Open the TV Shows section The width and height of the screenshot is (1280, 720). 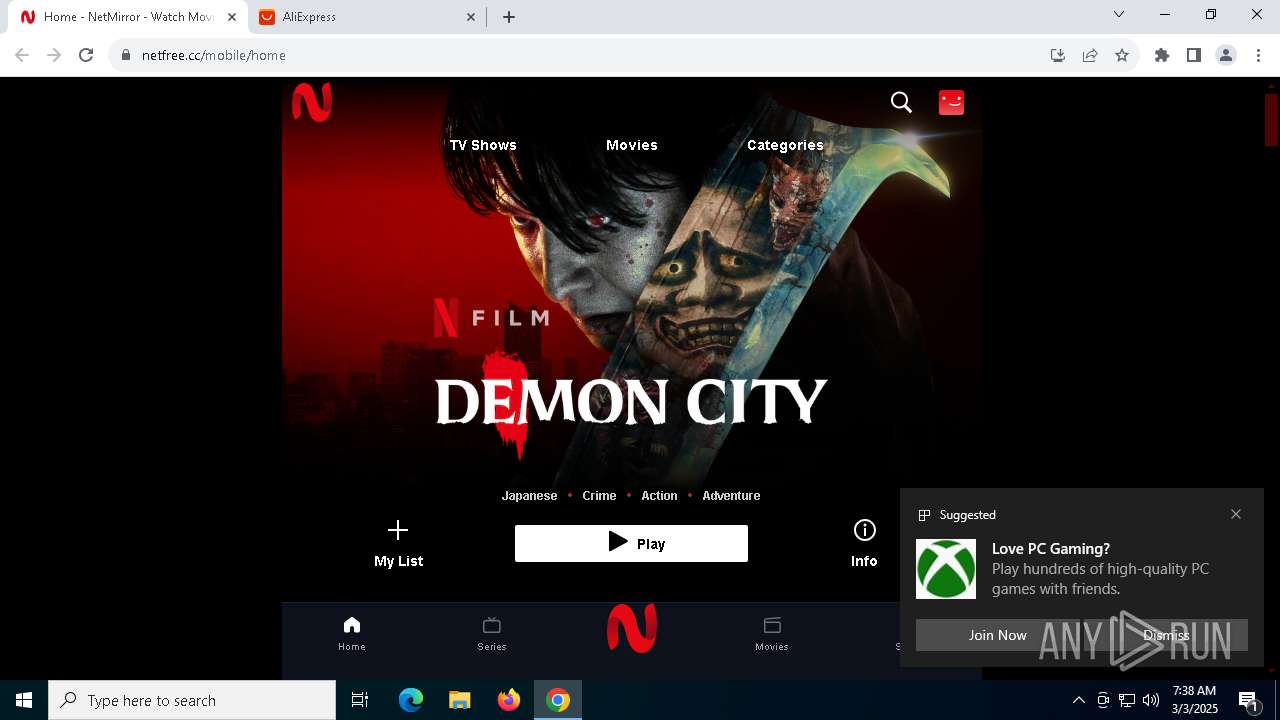[483, 145]
